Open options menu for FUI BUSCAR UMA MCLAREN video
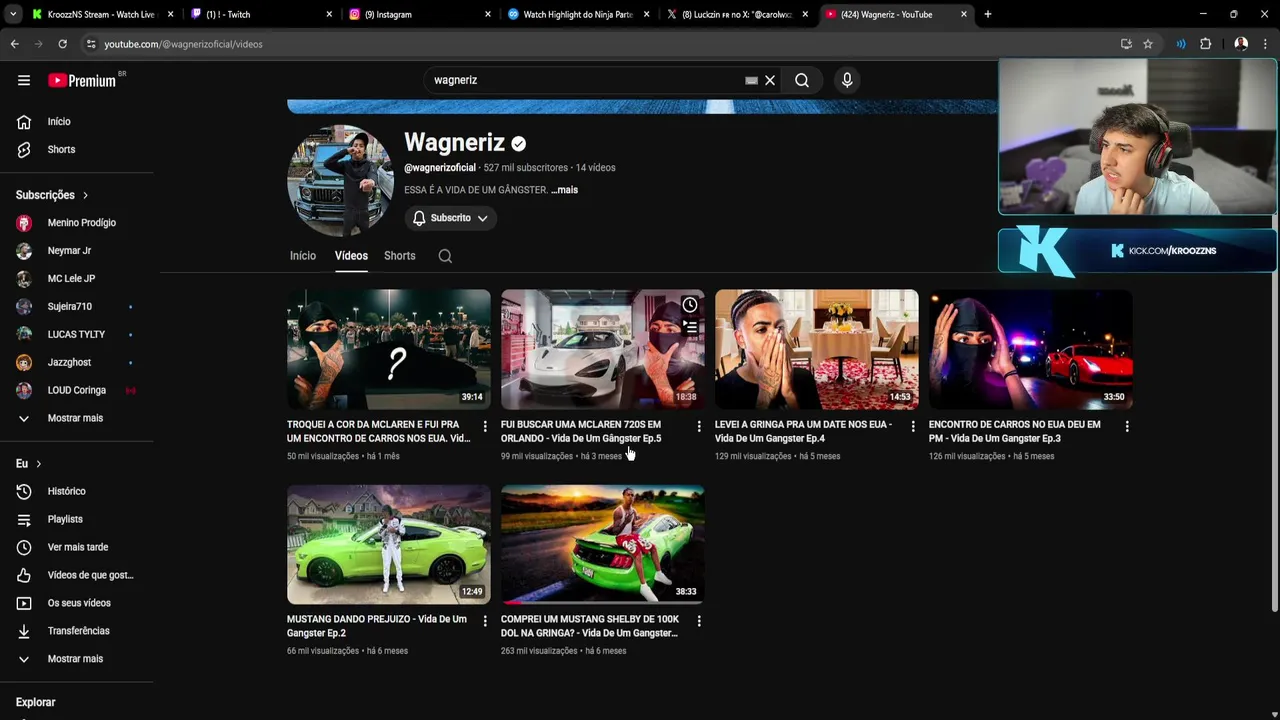 [699, 427]
